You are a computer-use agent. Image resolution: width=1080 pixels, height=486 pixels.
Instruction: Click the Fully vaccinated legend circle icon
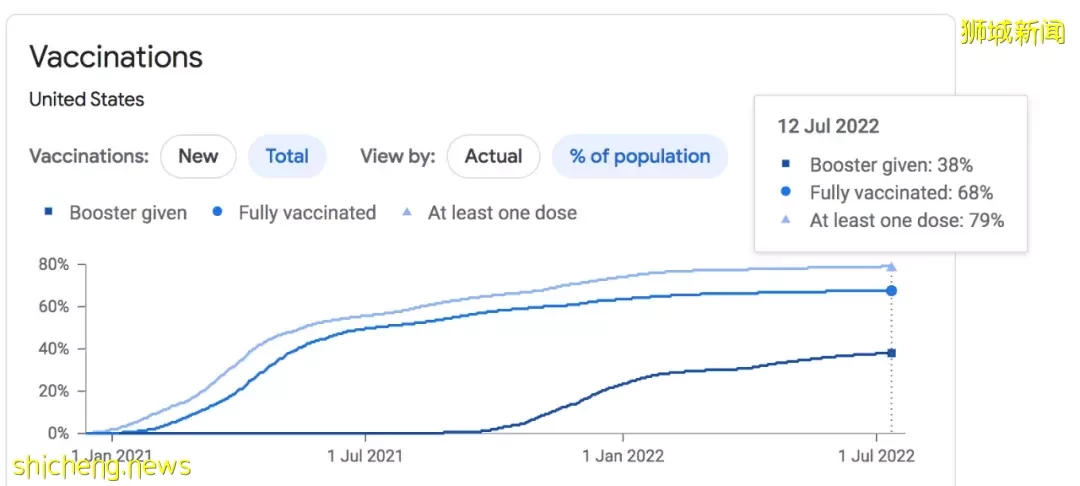(x=218, y=212)
